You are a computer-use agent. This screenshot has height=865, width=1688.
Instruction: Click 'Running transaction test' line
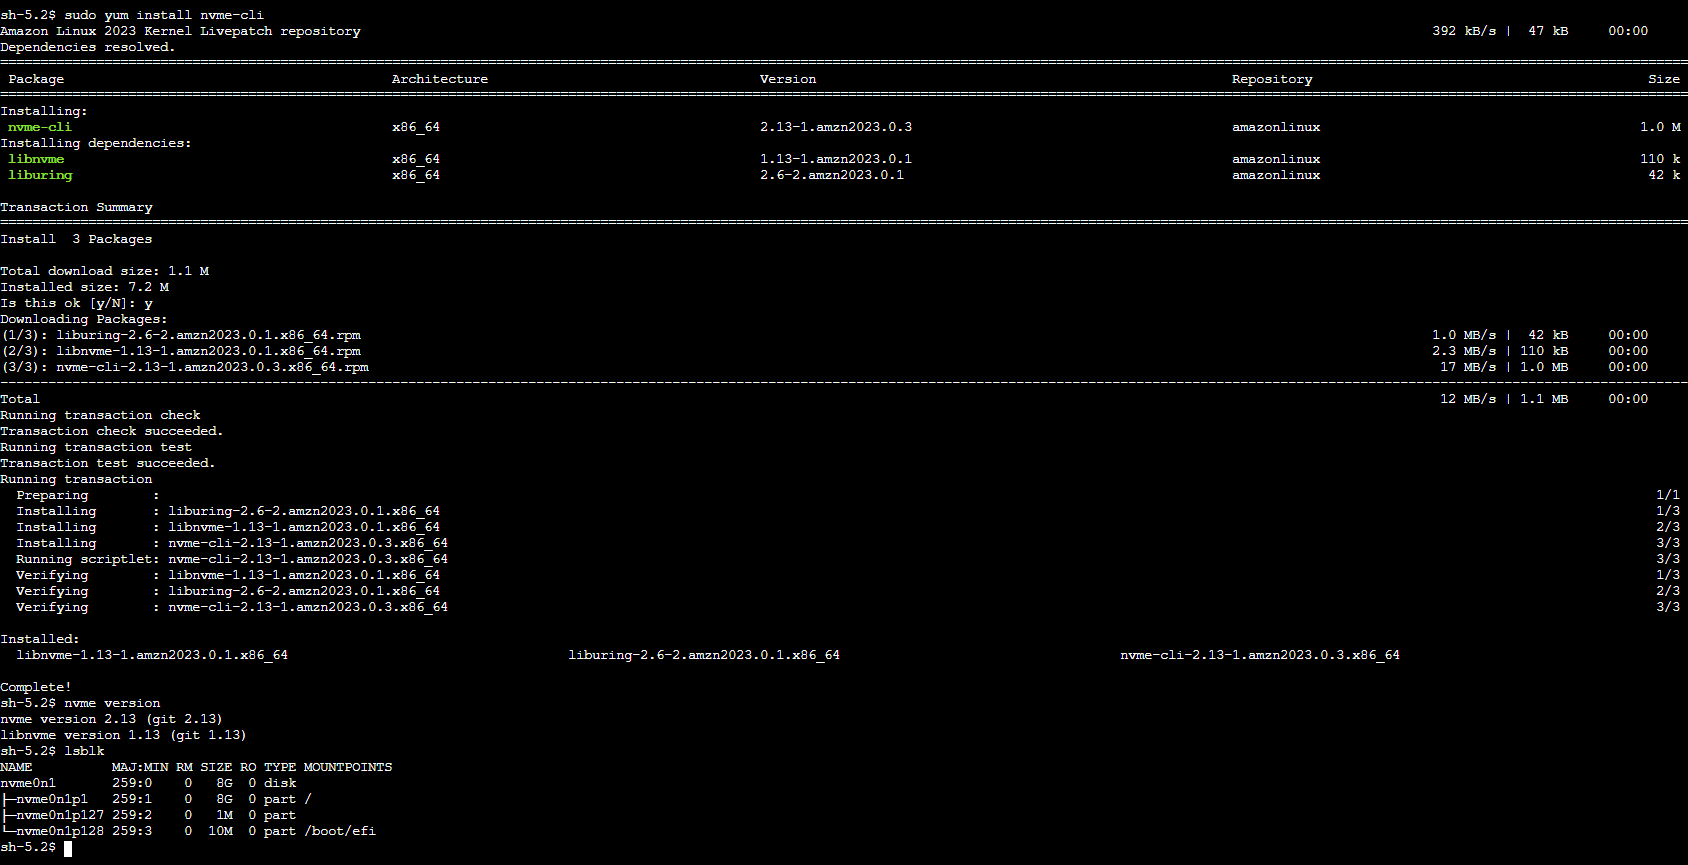(96, 447)
